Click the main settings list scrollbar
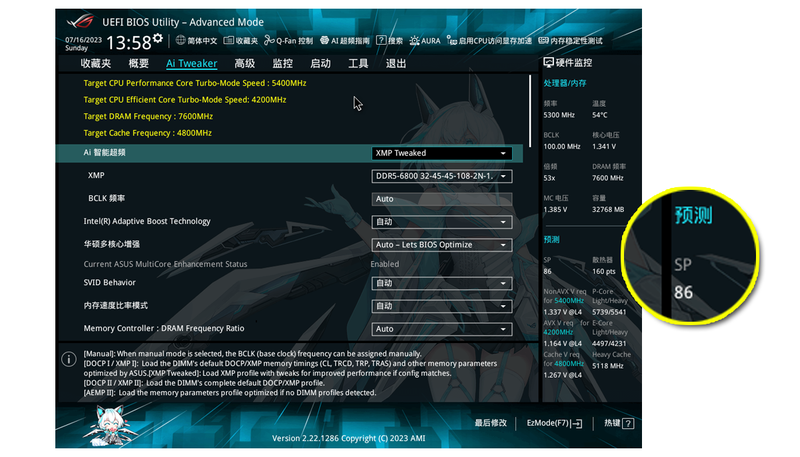This screenshot has width=800, height=457. pos(530,111)
